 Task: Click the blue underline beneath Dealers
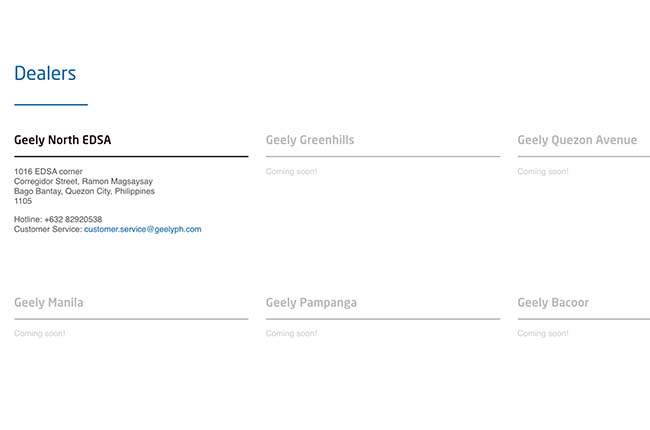(51, 104)
